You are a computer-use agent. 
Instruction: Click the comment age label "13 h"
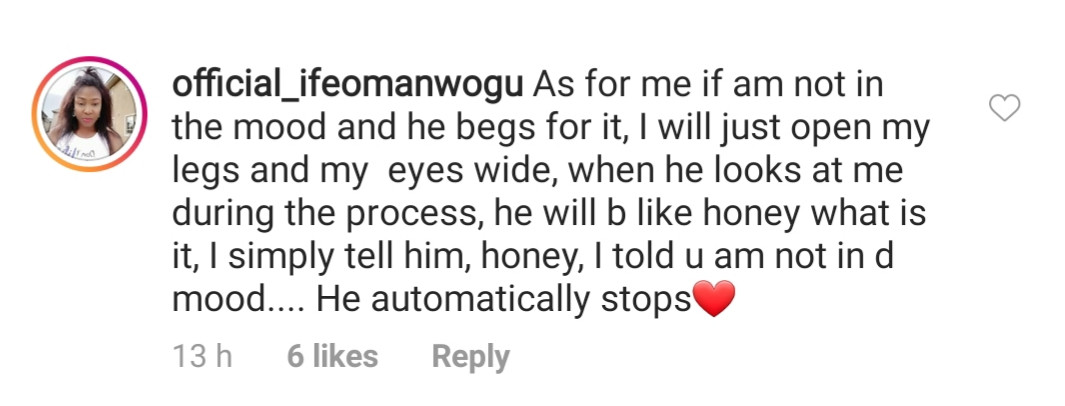pyautogui.click(x=202, y=356)
